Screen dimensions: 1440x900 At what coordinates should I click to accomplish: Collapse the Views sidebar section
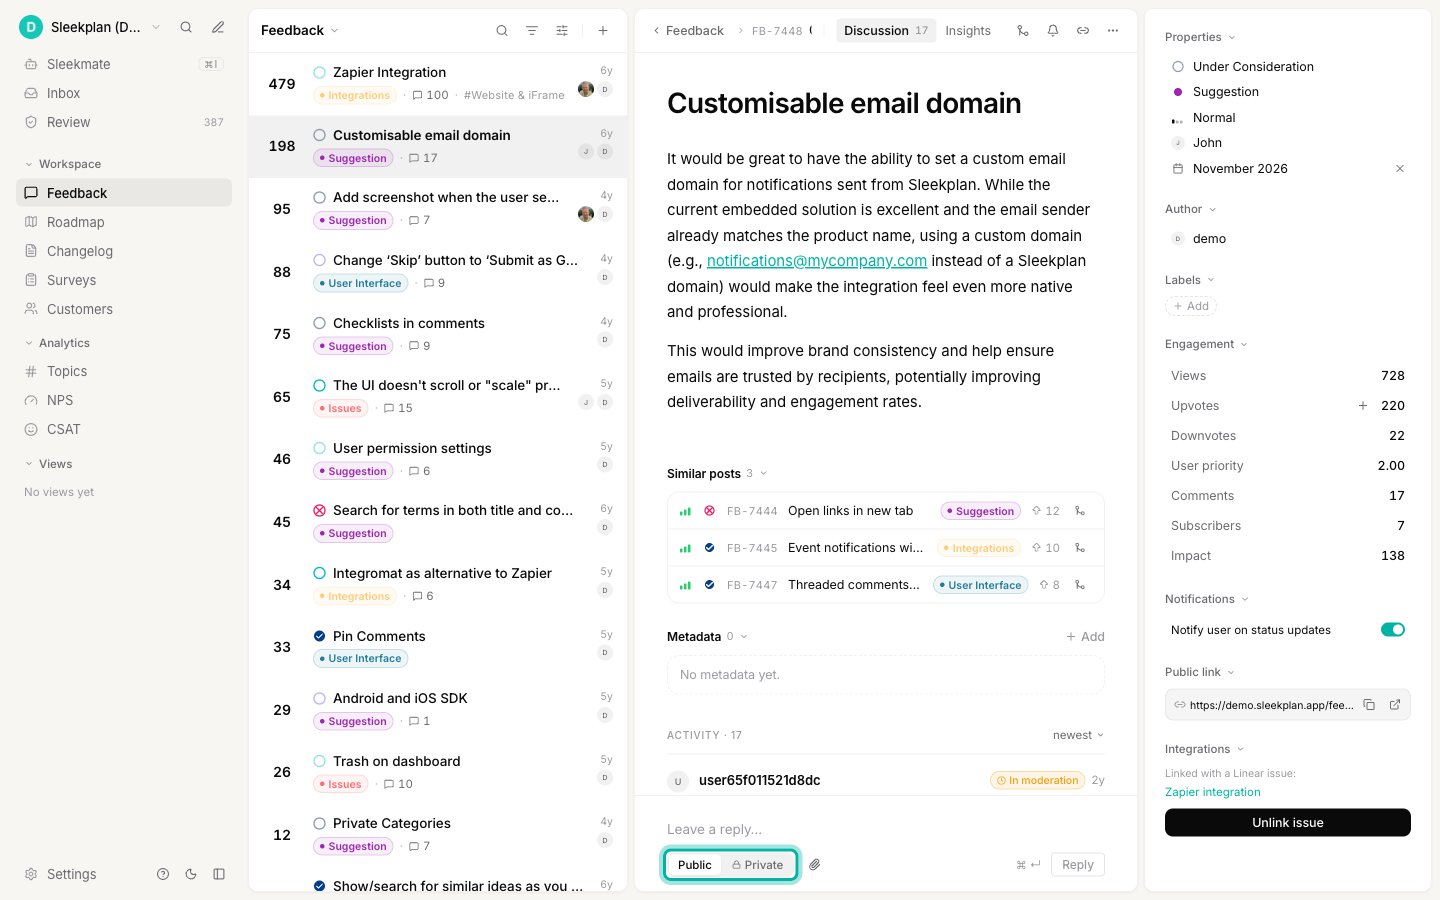tap(48, 464)
